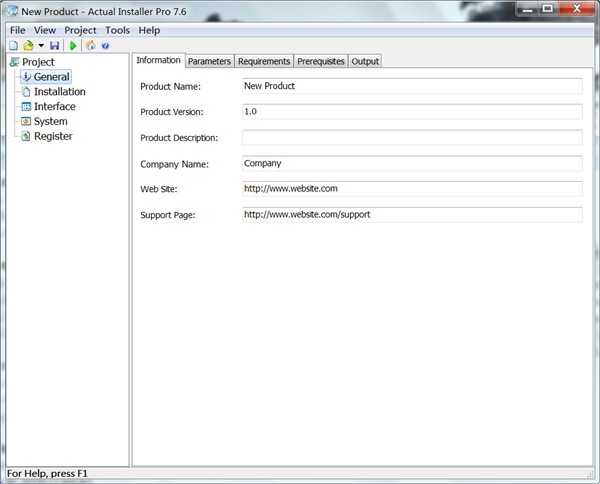The image size is (600, 484).
Task: Select System in the project tree
Action: 51,121
